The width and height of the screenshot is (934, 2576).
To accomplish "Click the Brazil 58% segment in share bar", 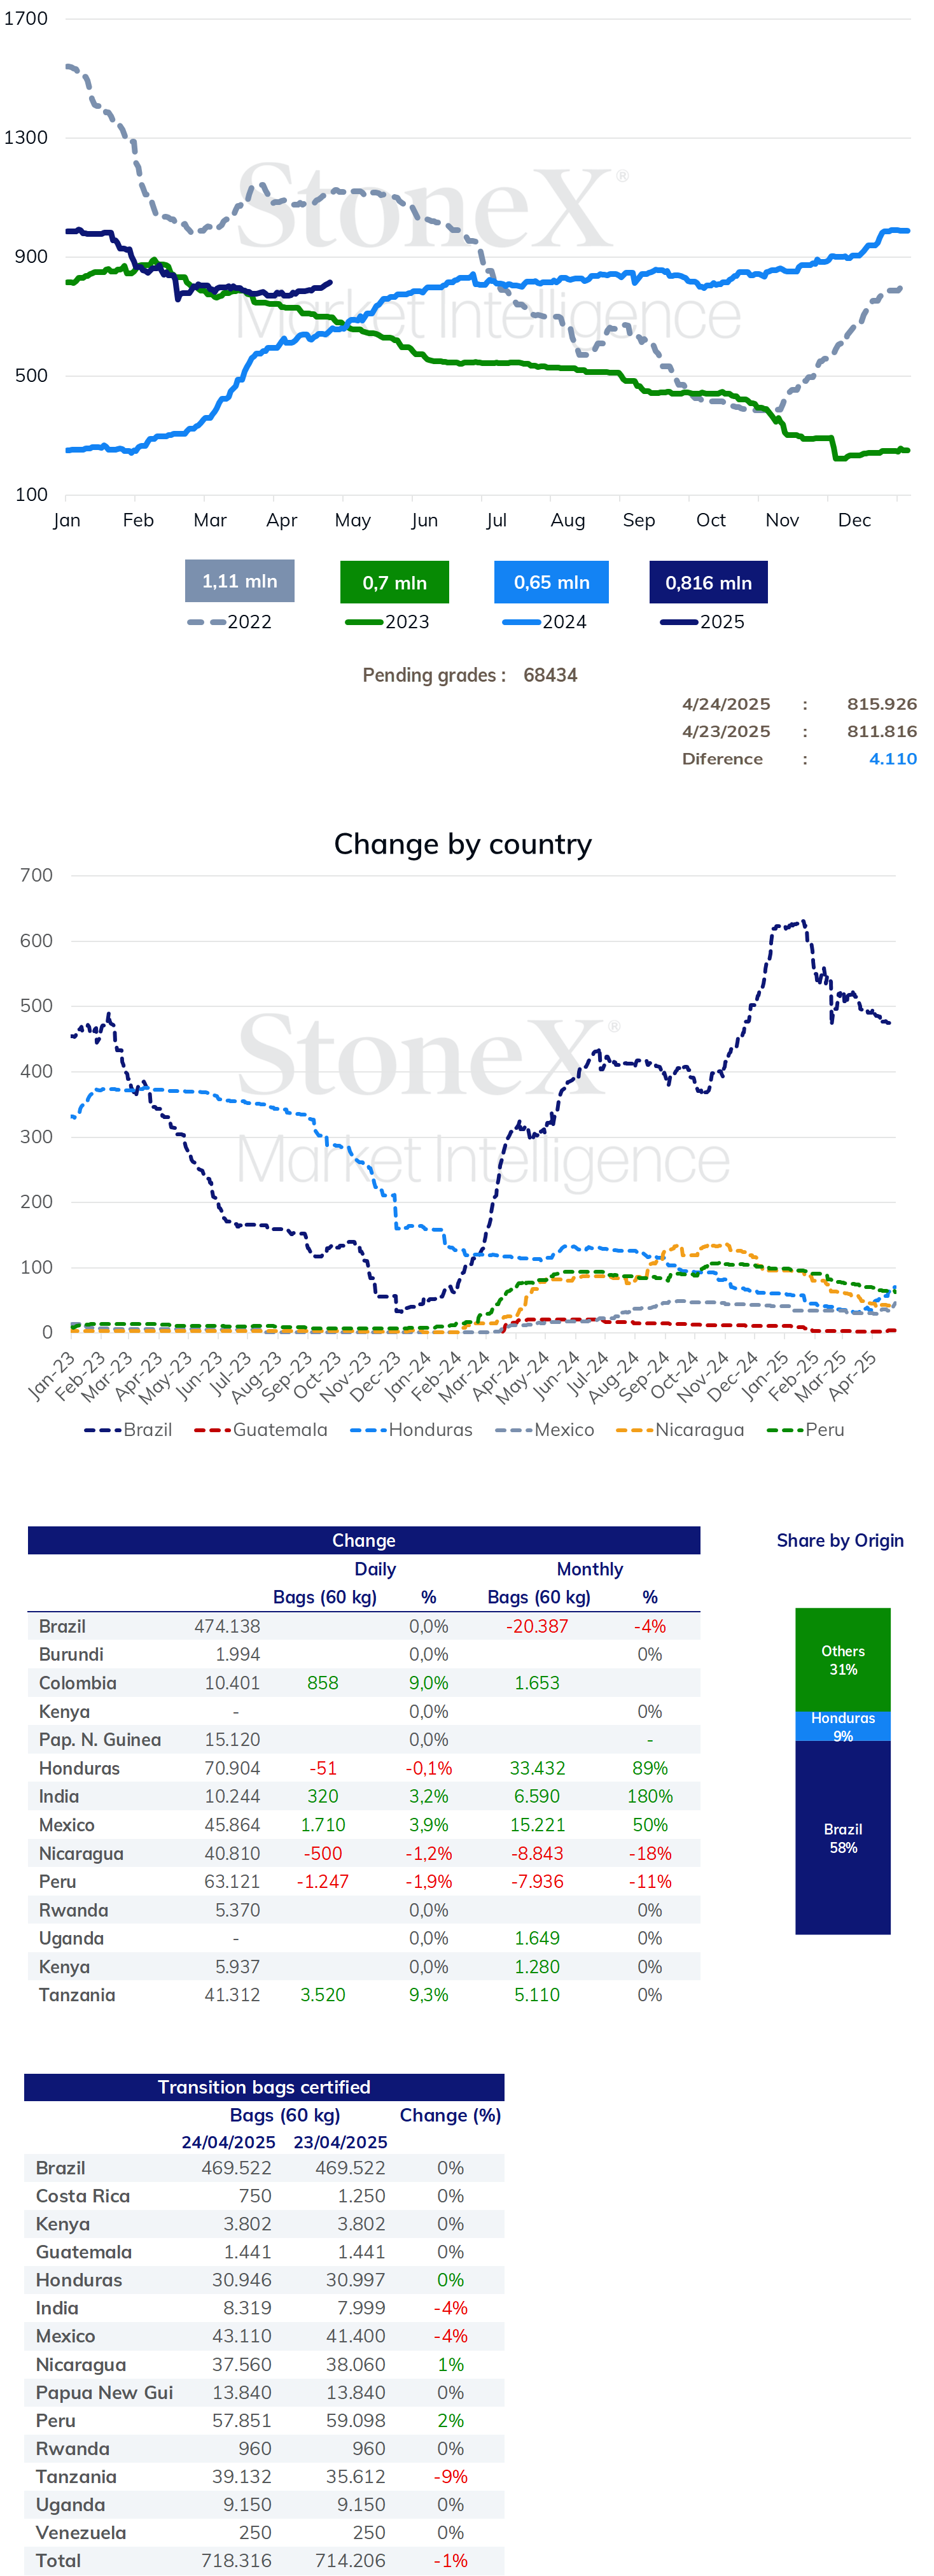I will coord(843,1838).
